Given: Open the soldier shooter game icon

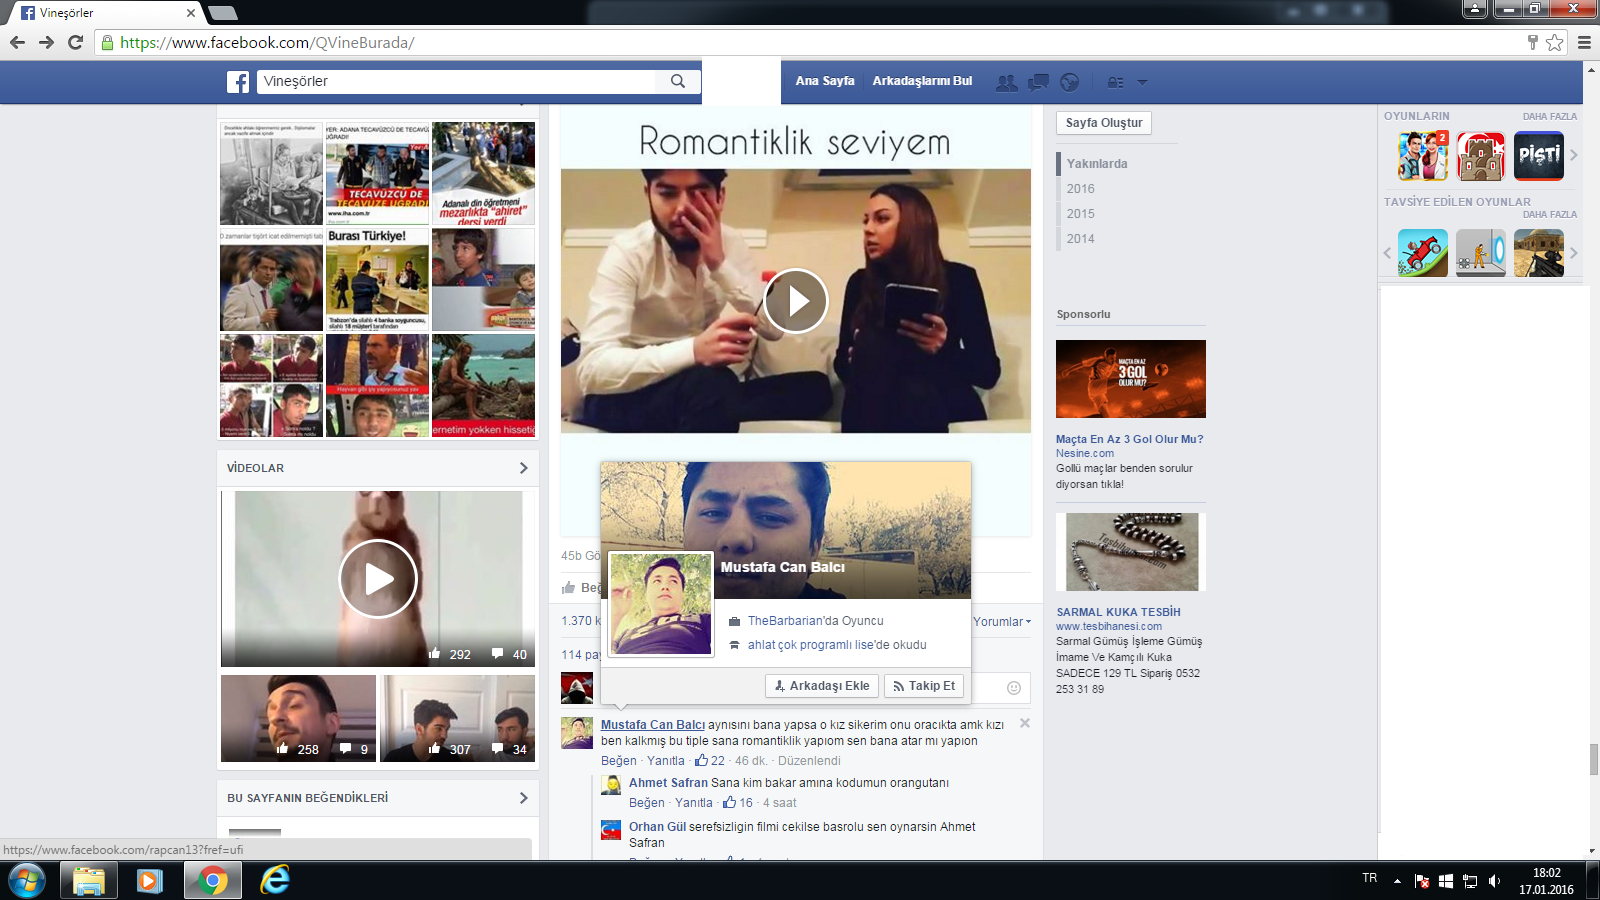Looking at the screenshot, I should [1539, 253].
